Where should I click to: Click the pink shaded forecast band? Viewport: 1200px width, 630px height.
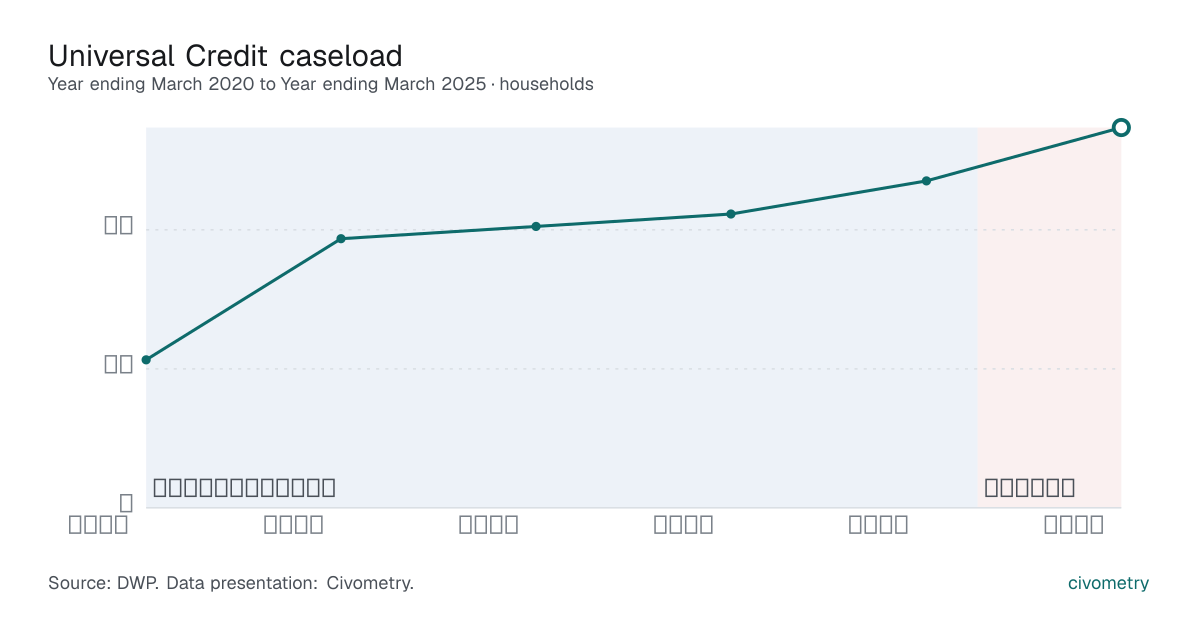(x=1049, y=317)
